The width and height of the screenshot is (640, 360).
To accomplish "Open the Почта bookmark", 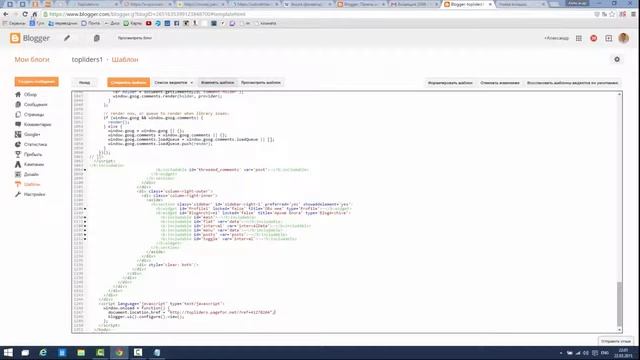I will tap(91, 23).
